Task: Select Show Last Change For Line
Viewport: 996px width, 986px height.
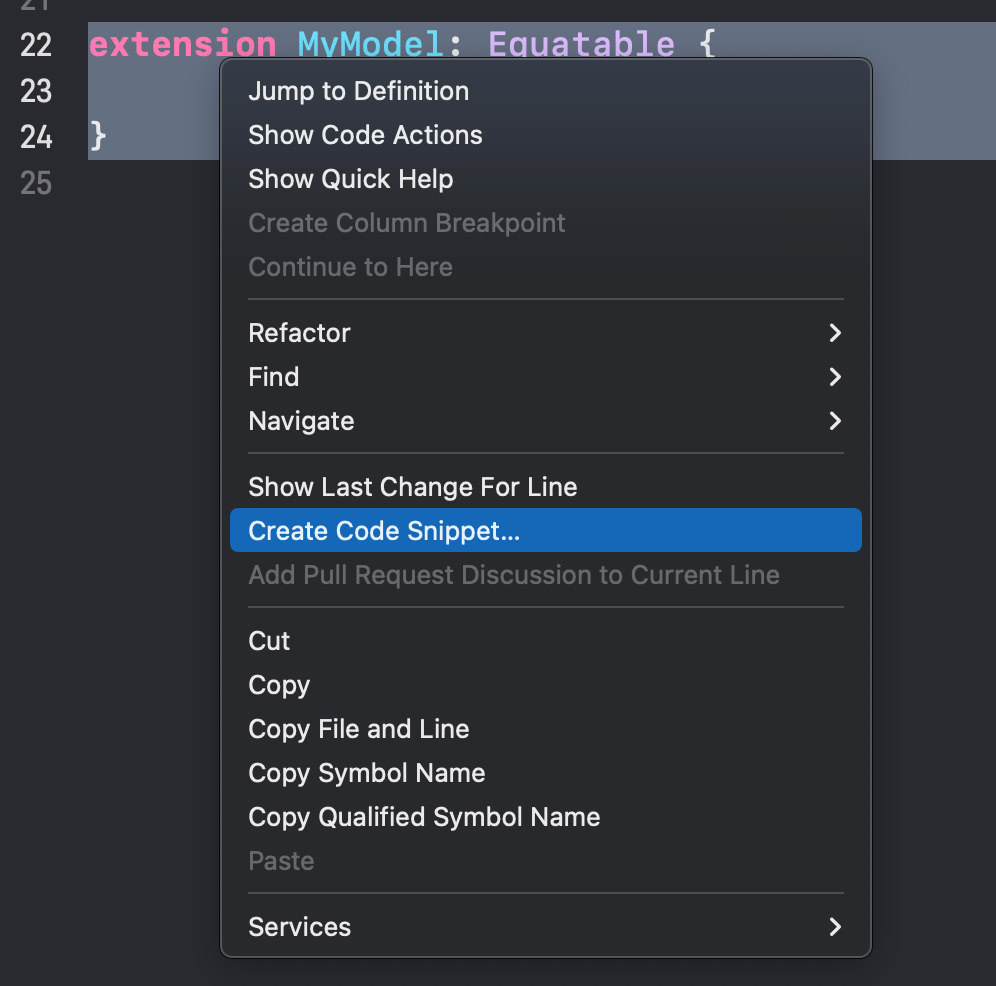Action: (x=546, y=487)
